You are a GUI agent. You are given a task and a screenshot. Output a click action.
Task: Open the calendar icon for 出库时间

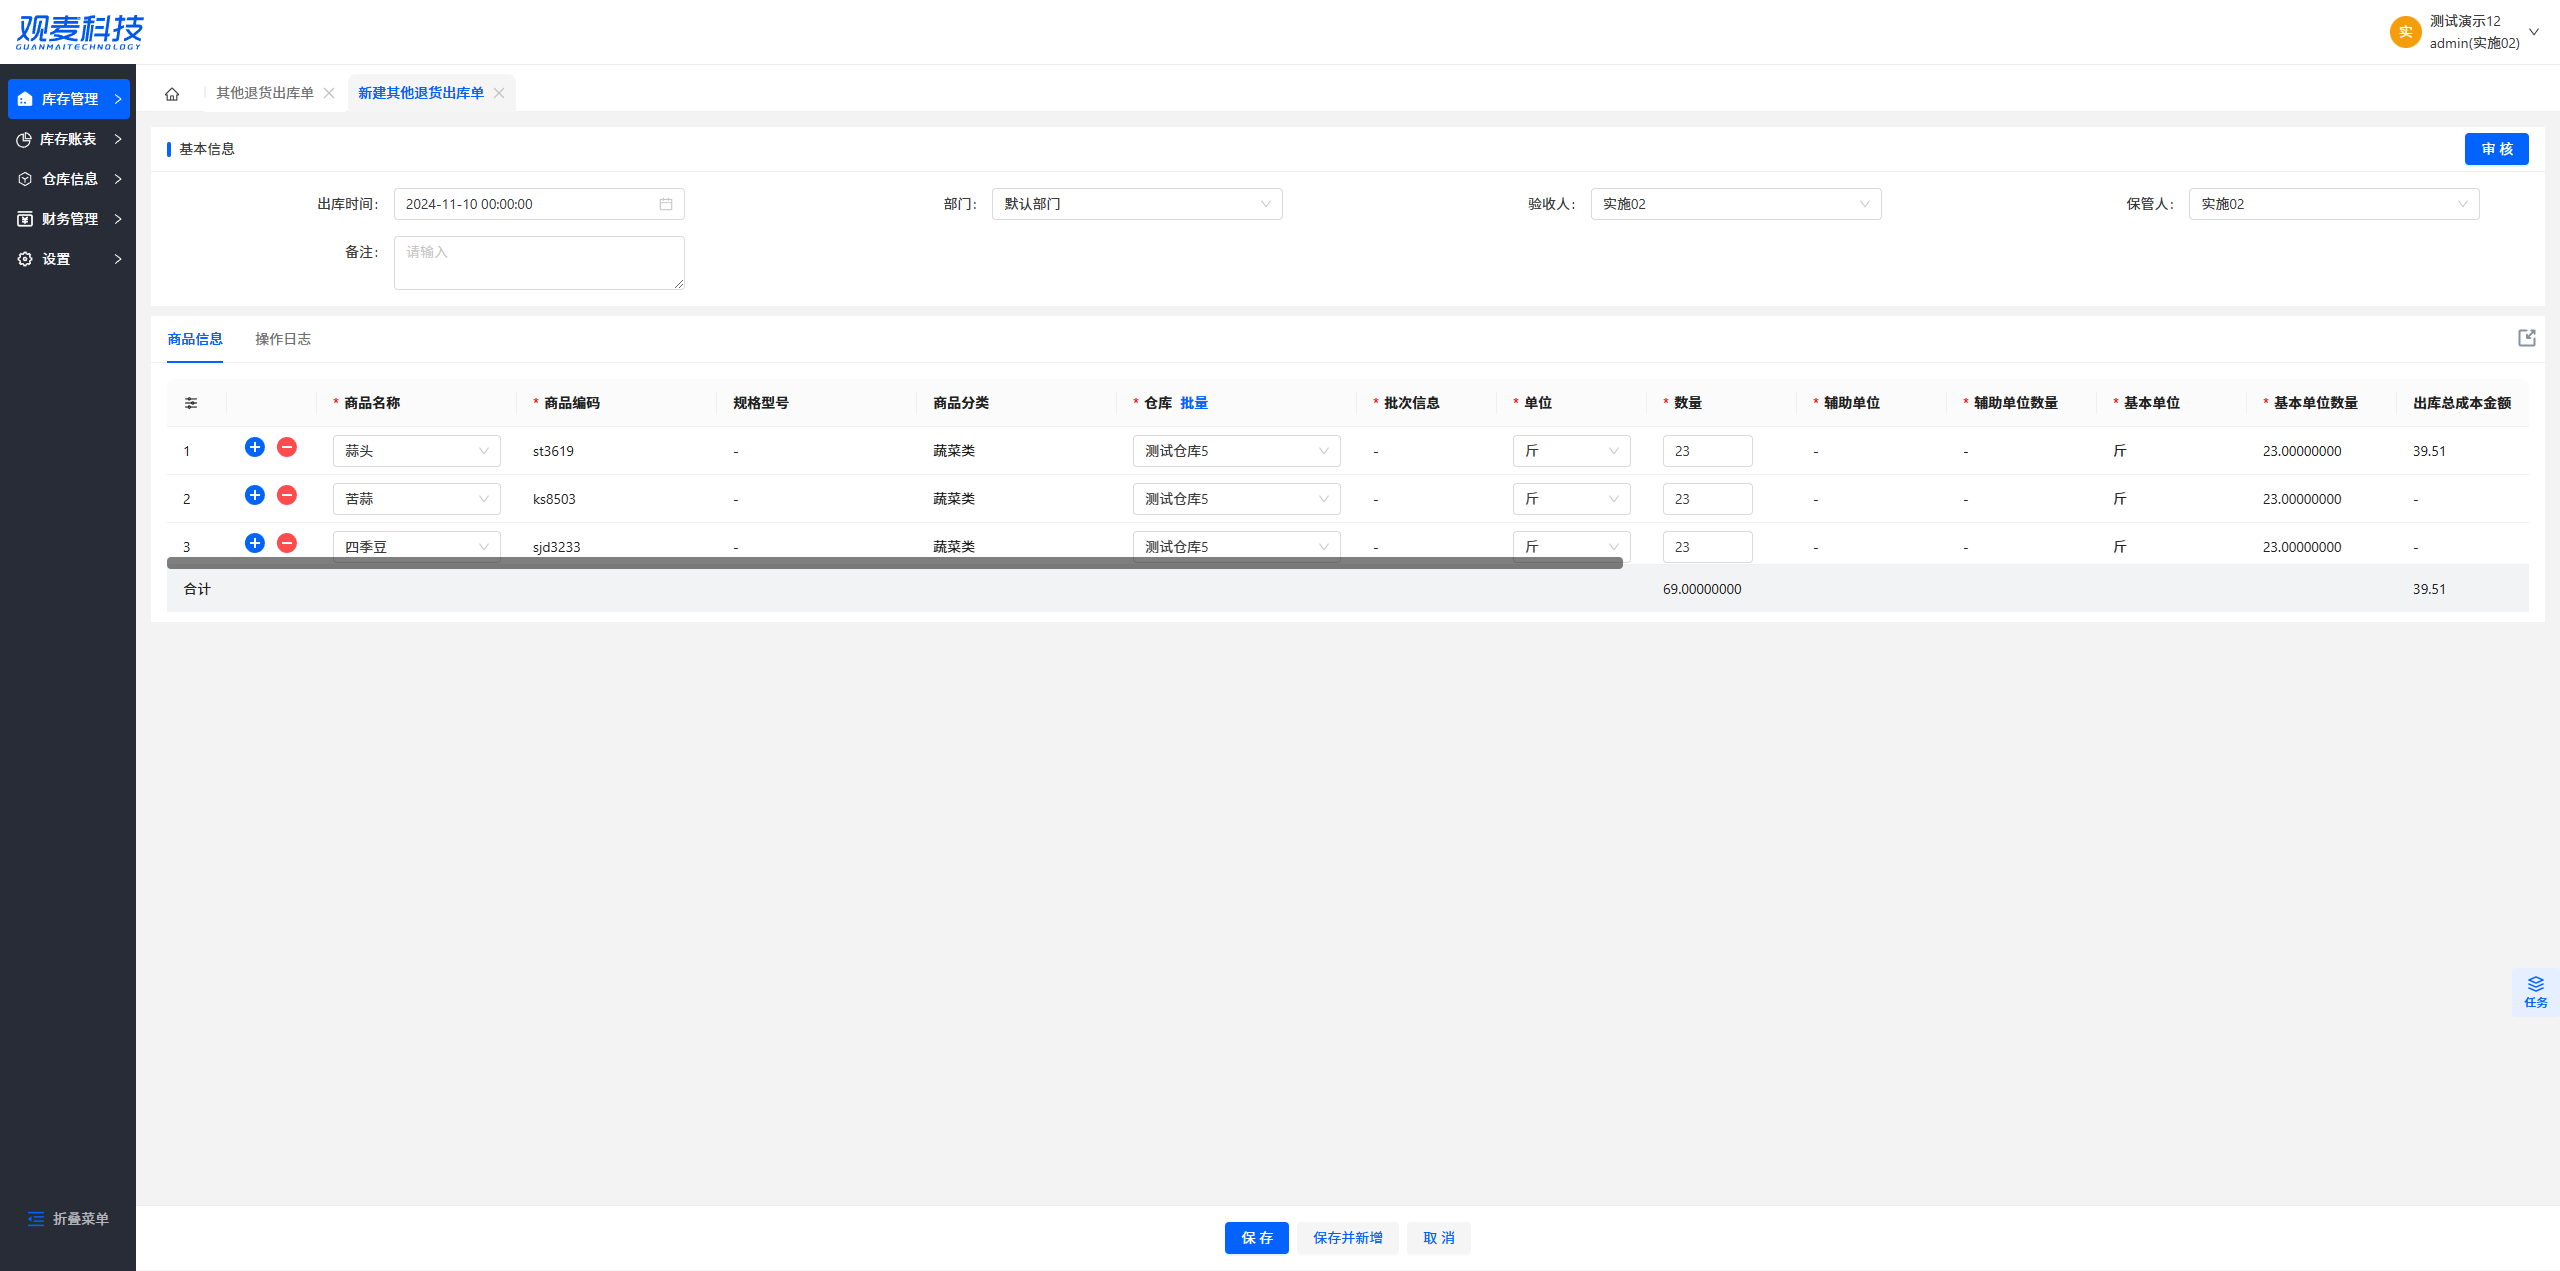[666, 204]
